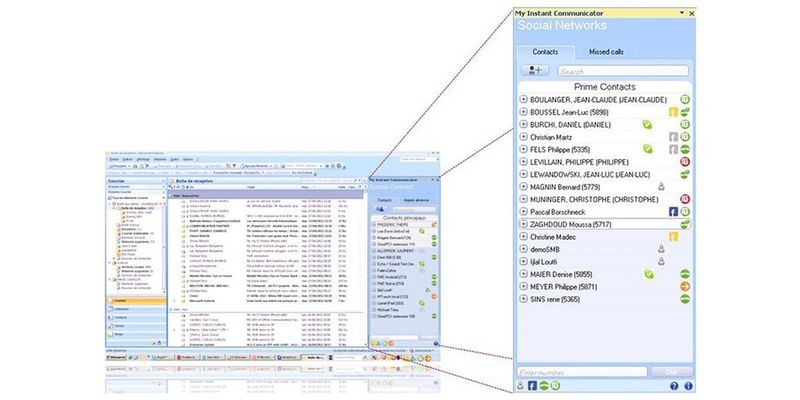This screenshot has width=800, height=400.
Task: Expand the MAGNIN Bernard contact entry
Action: pos(523,187)
